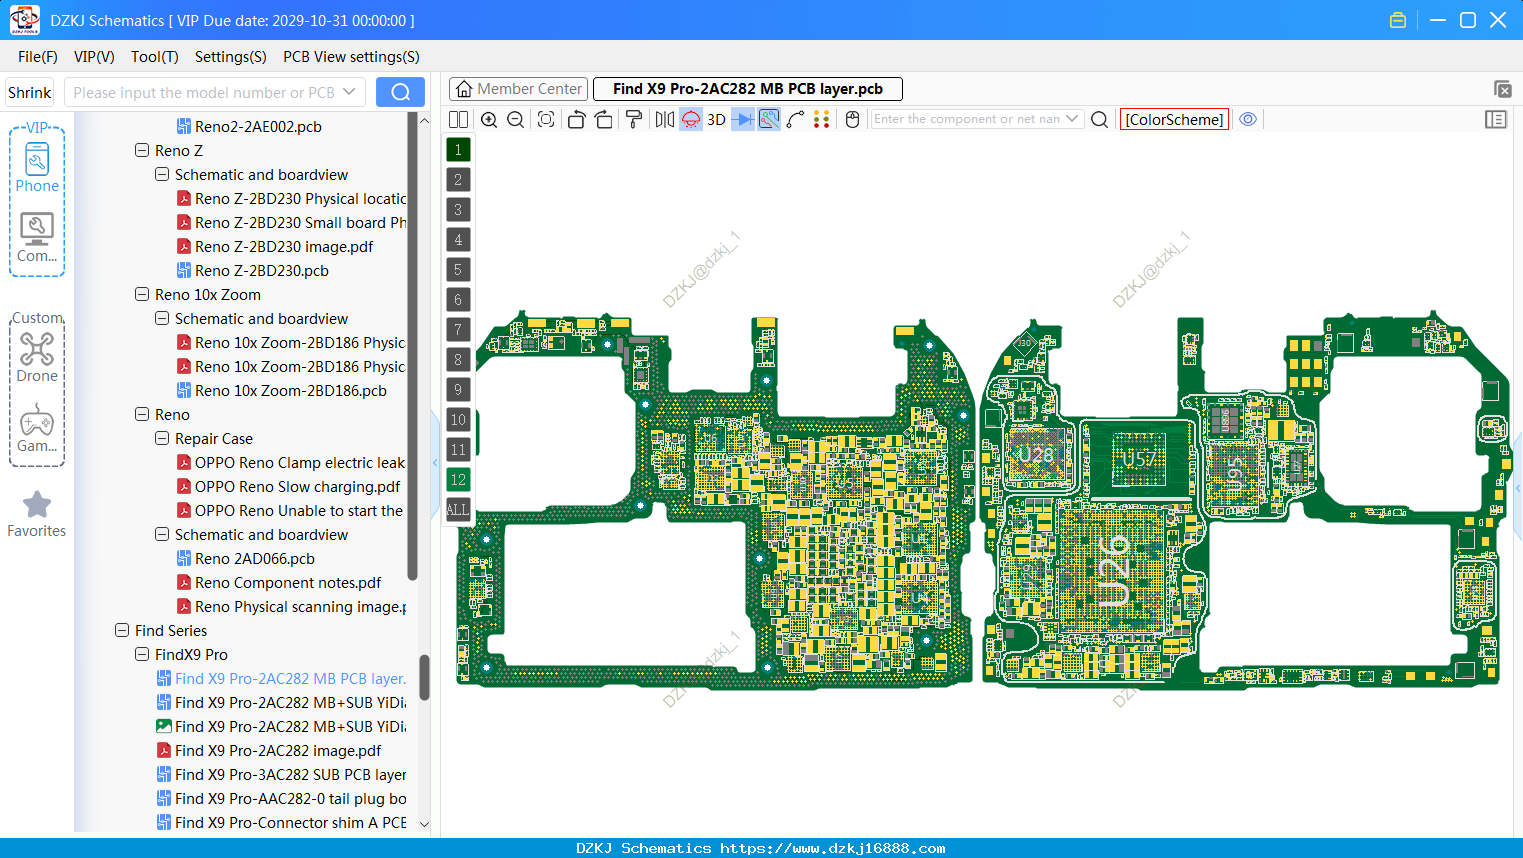Click the Shrink button
Screen dimensions: 1523x858
click(x=29, y=92)
